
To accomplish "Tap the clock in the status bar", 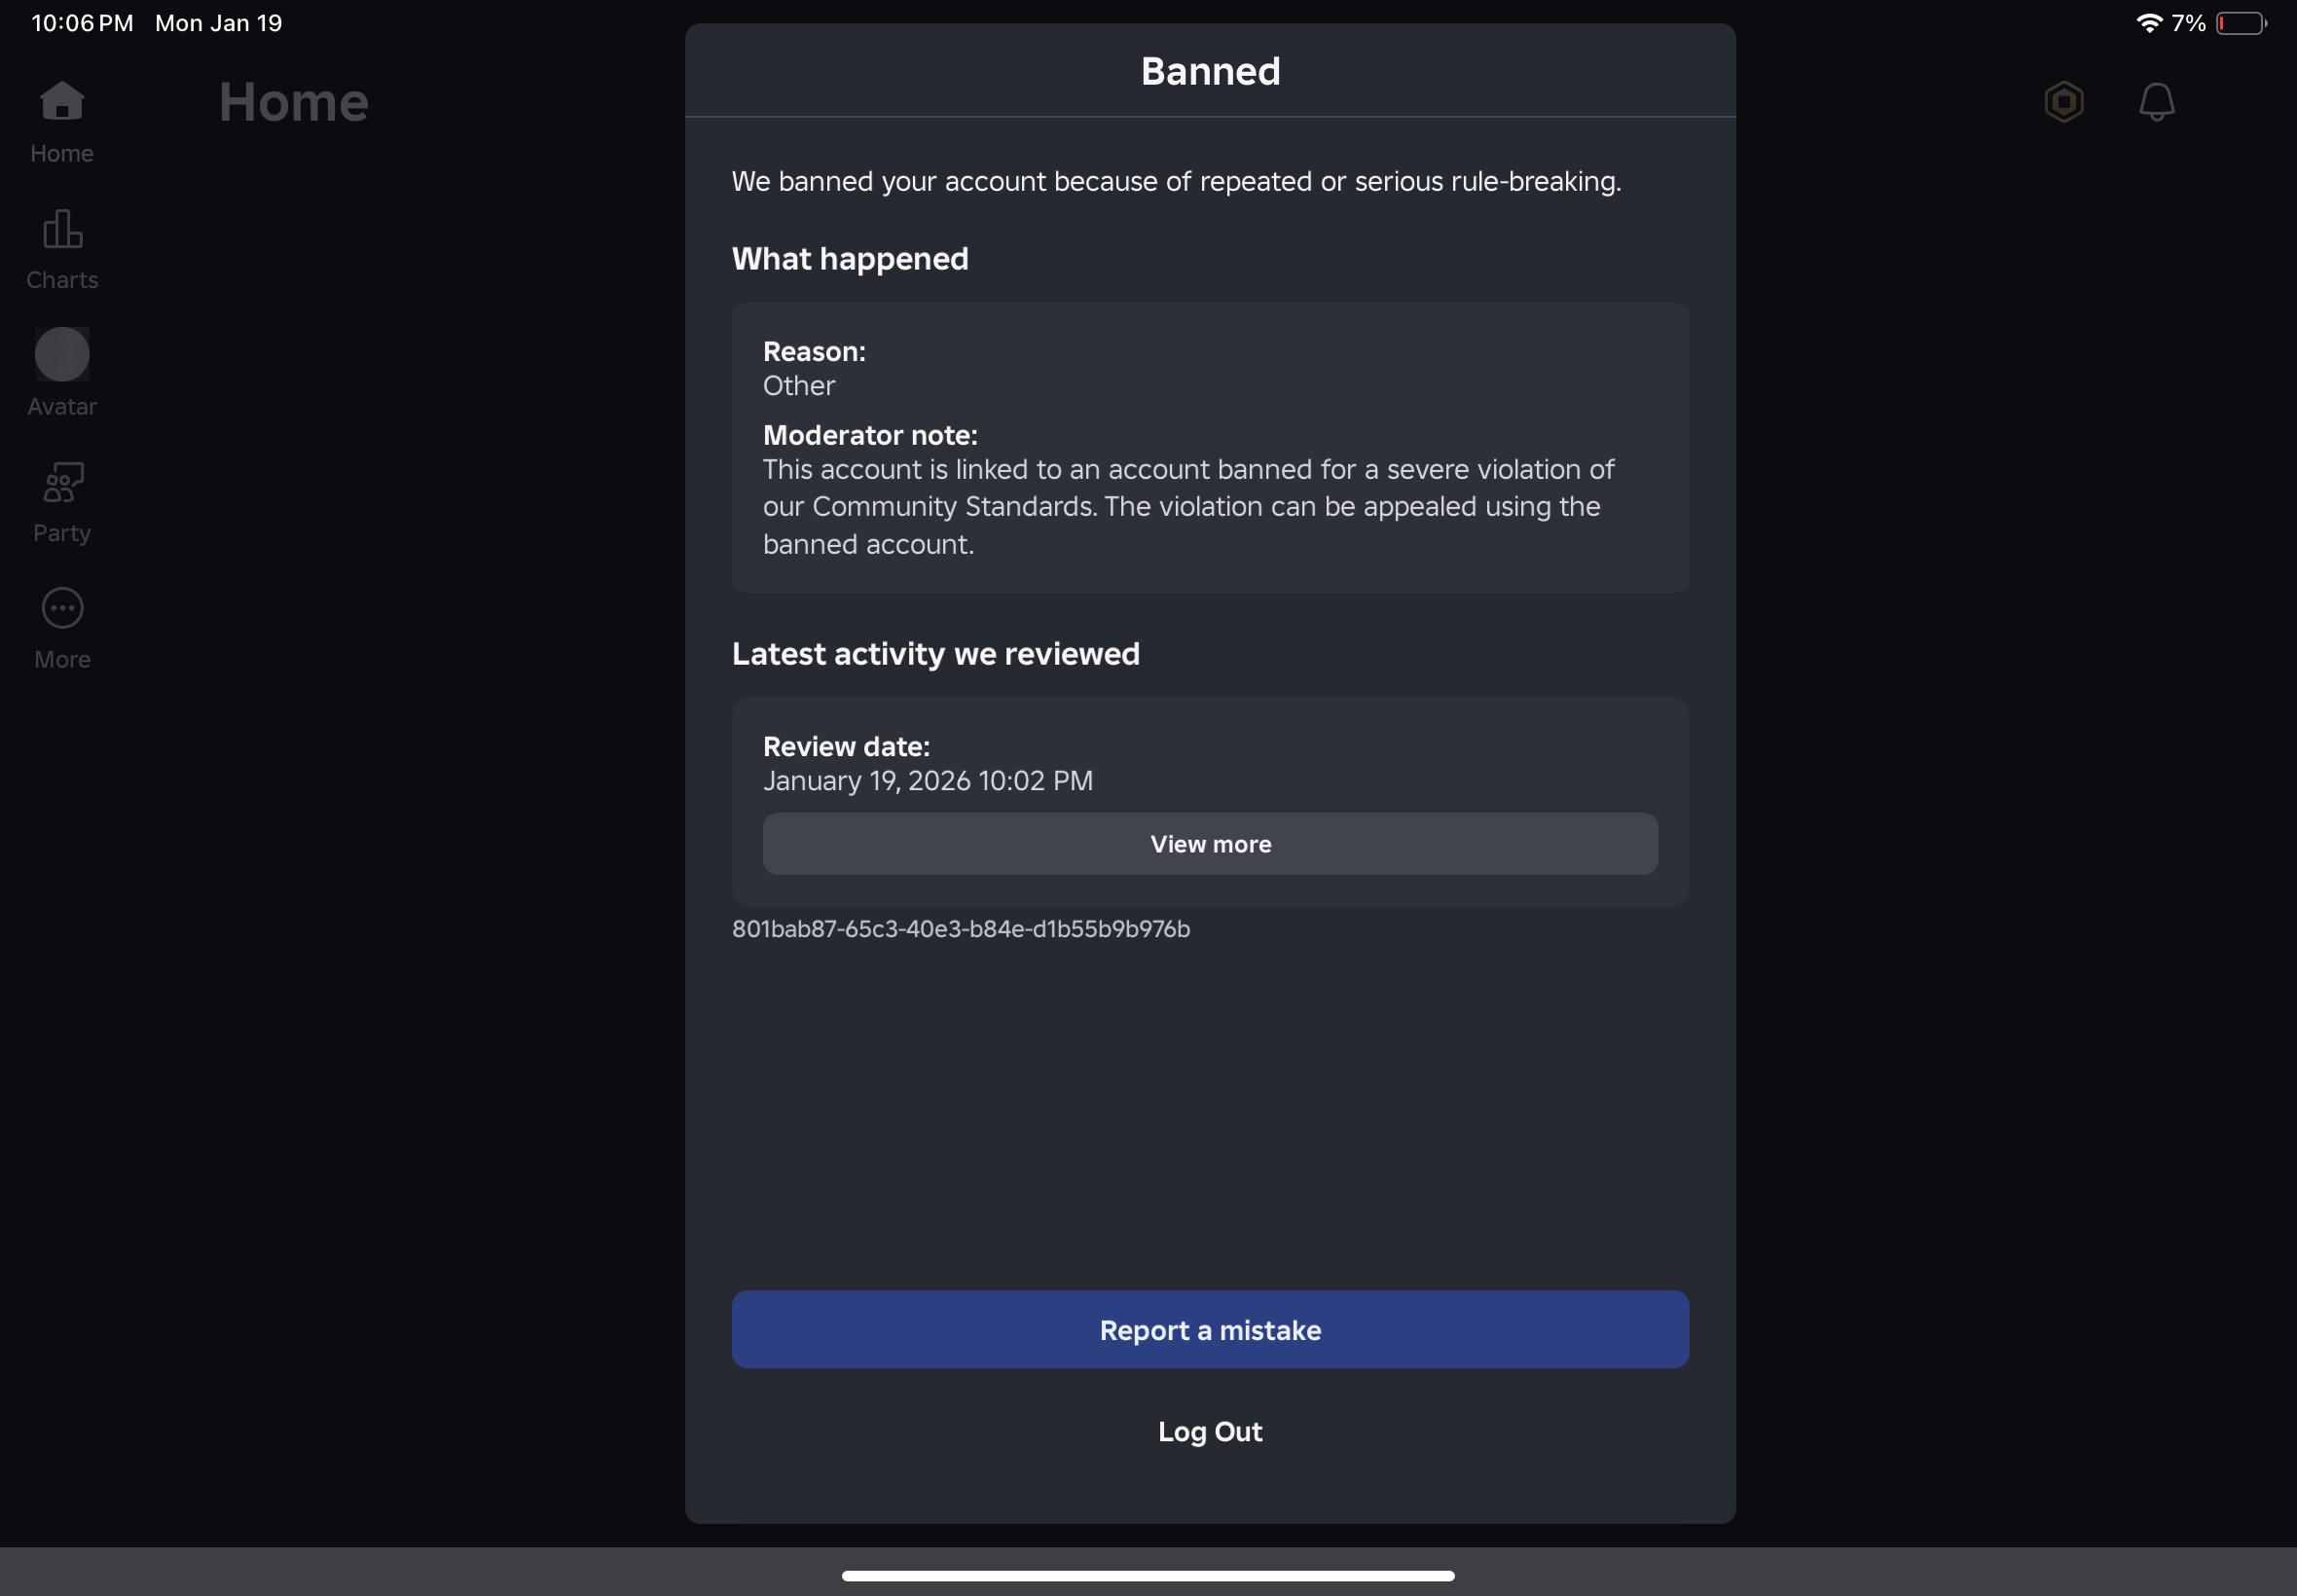I will [80, 22].
